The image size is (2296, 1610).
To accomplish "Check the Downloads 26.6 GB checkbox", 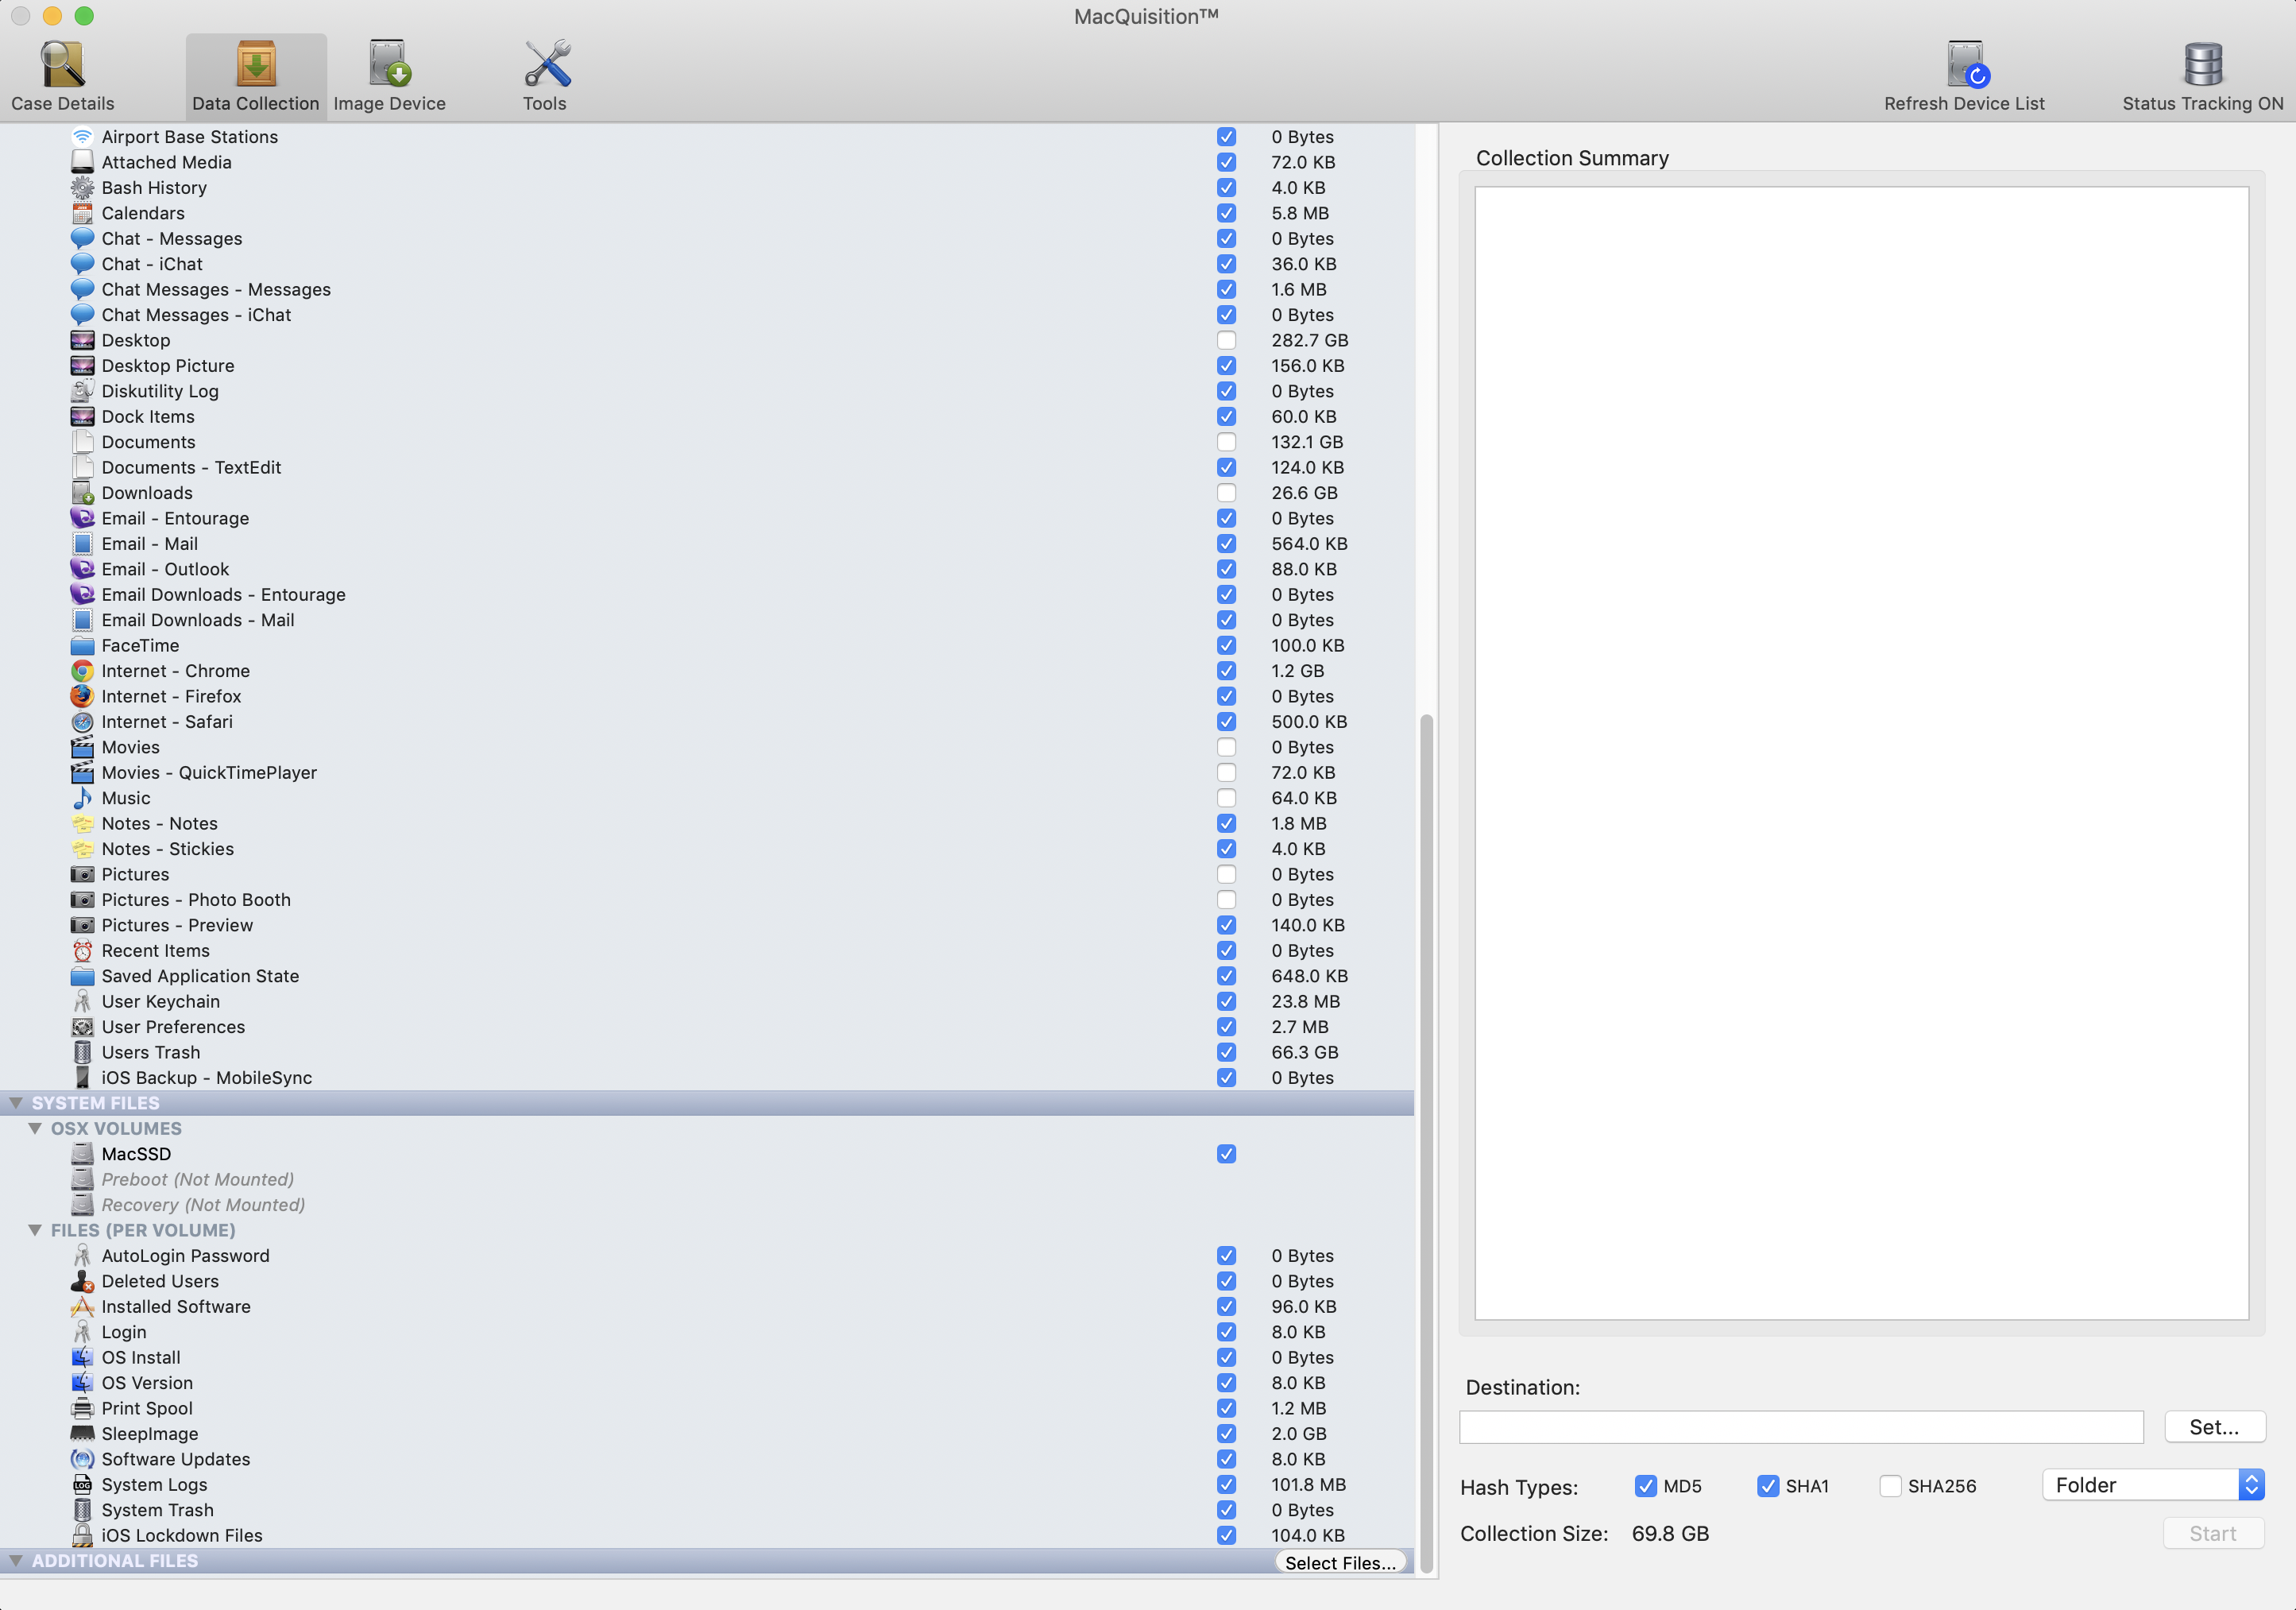I will tap(1226, 493).
